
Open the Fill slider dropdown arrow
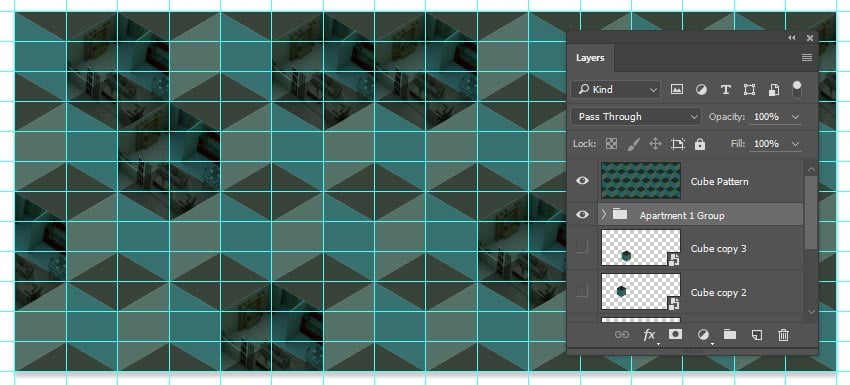click(795, 144)
